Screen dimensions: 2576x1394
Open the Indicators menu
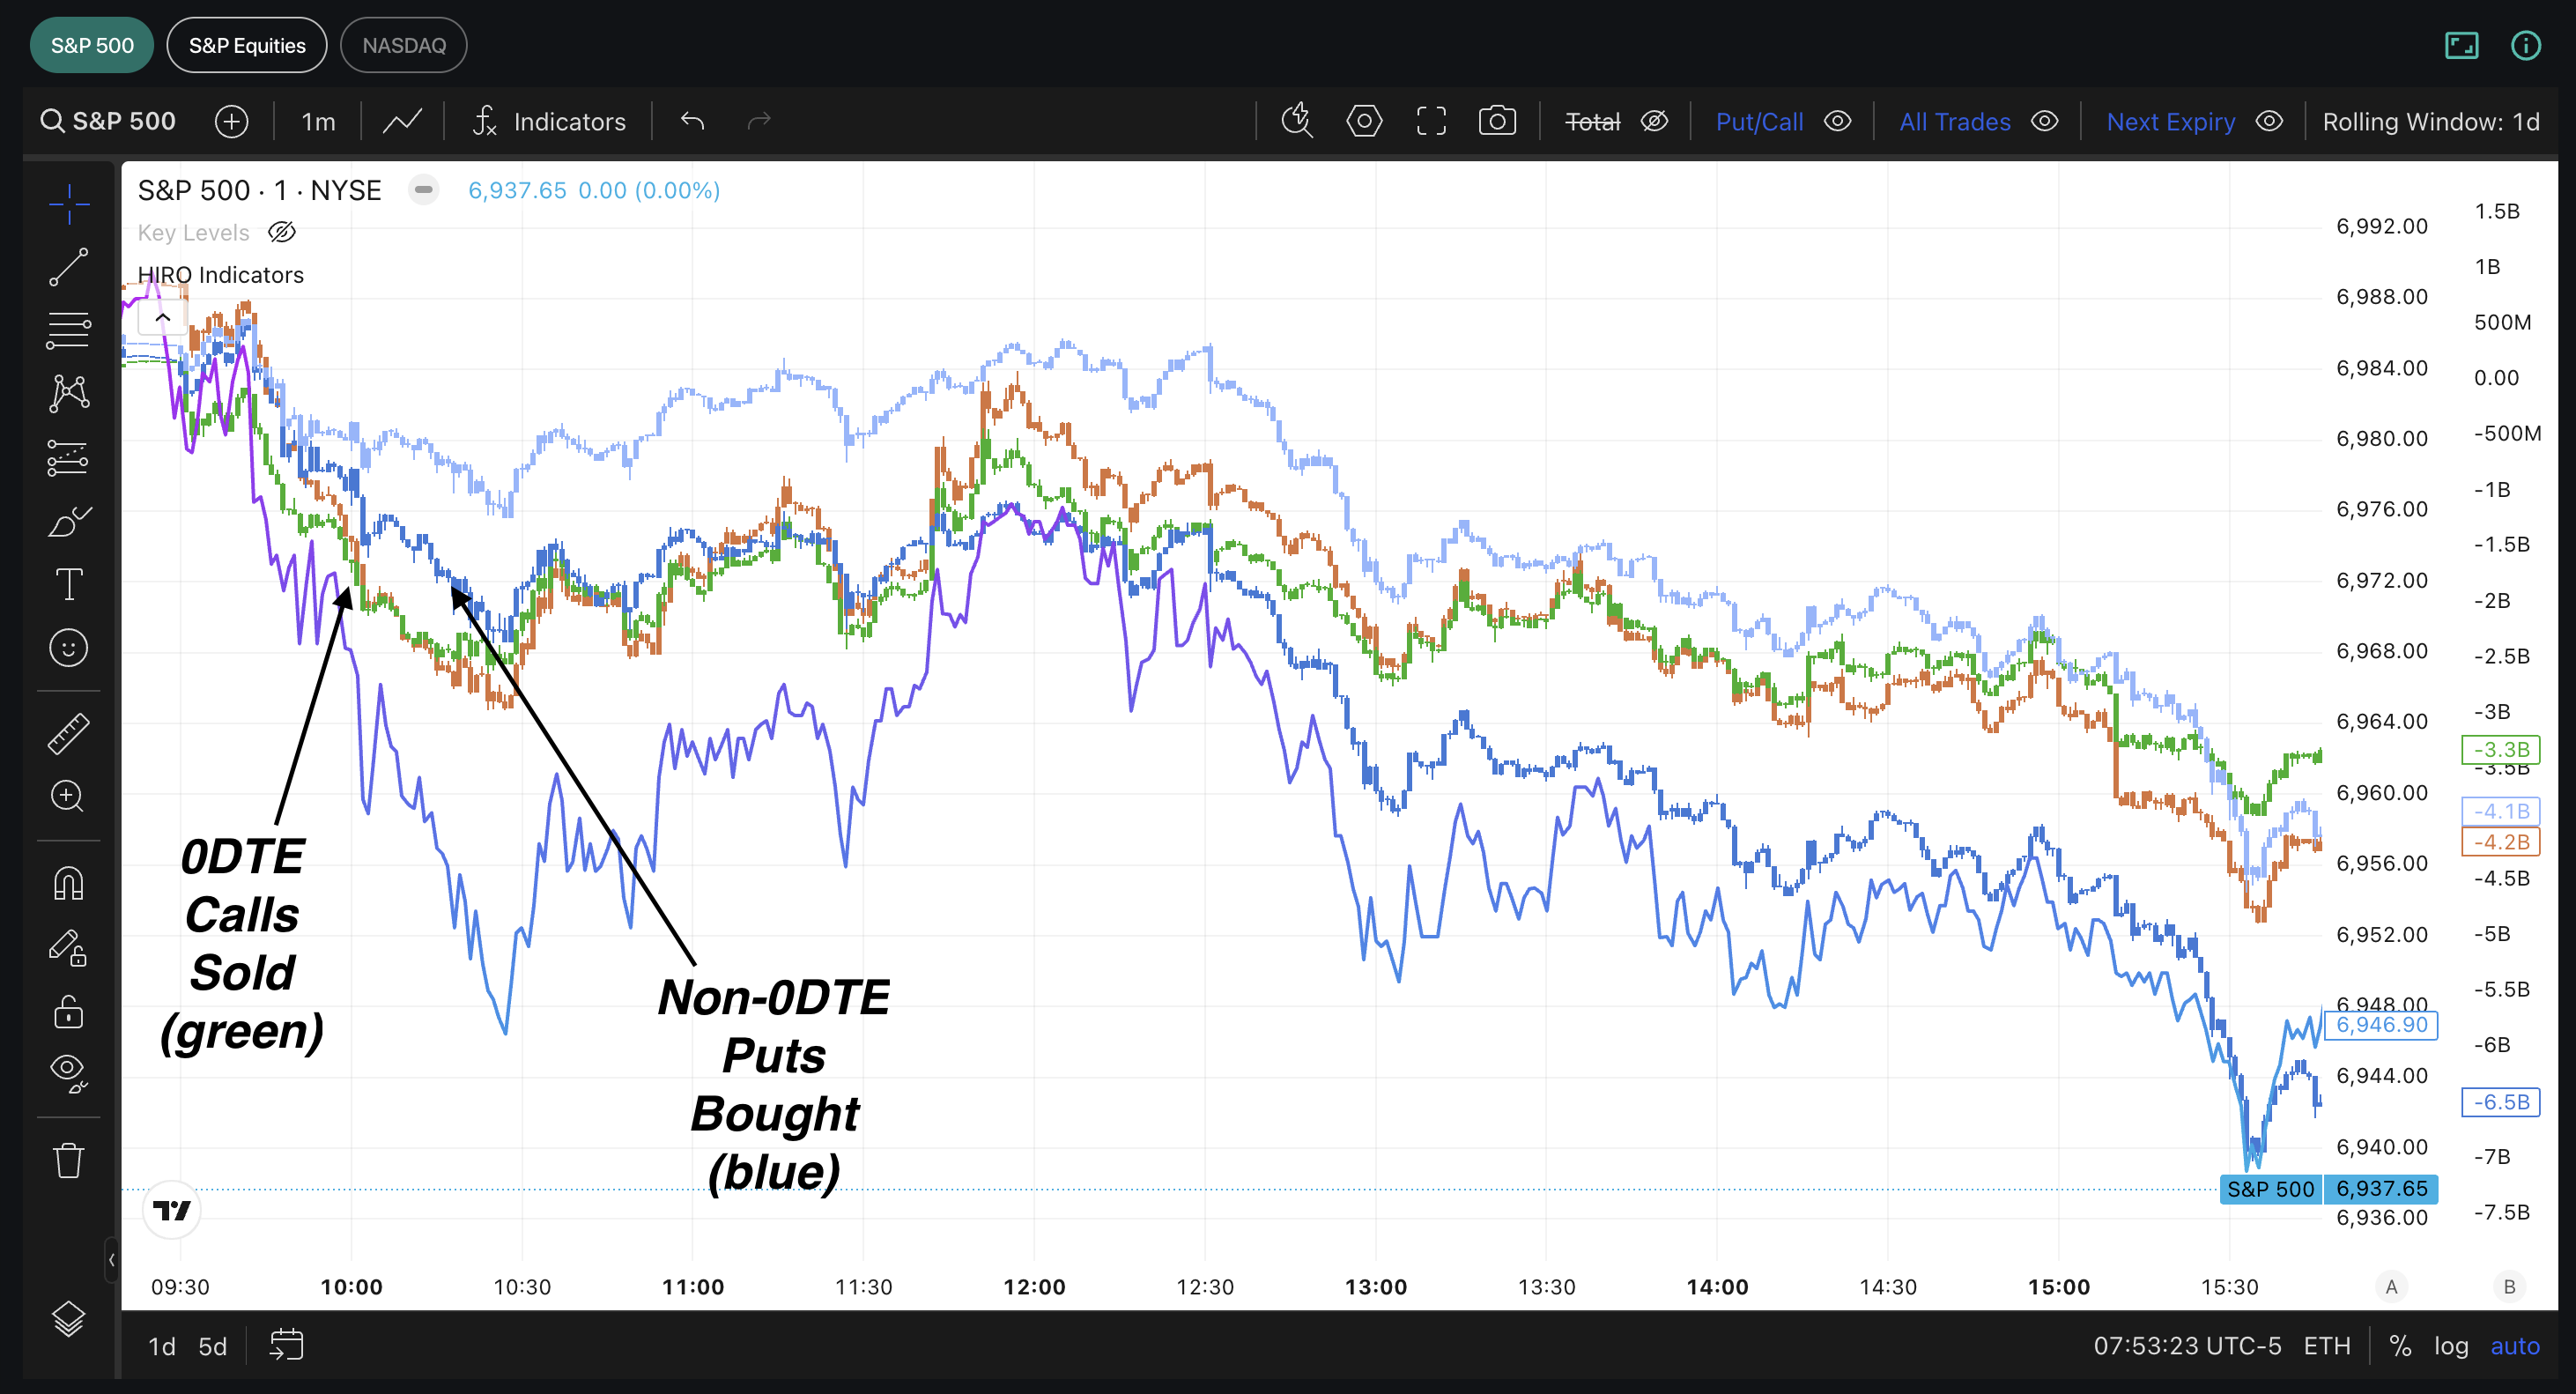(549, 122)
